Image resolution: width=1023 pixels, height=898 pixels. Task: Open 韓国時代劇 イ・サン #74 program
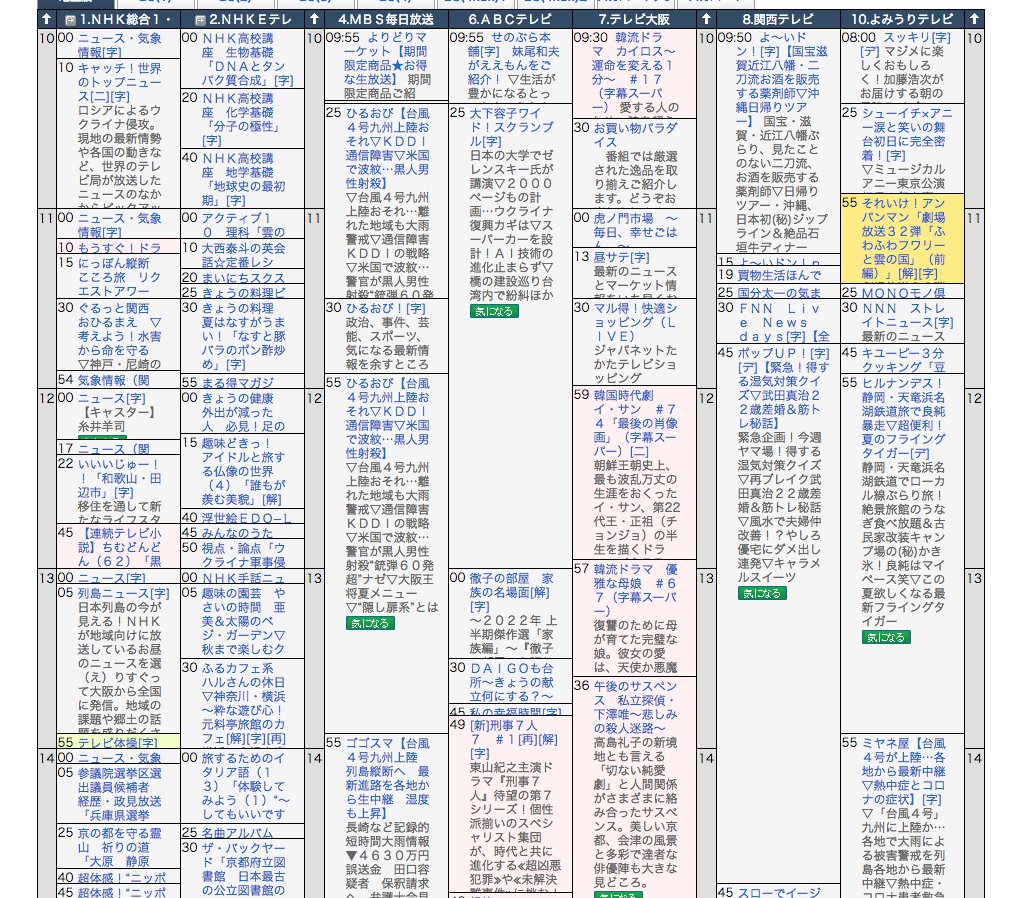635,423
